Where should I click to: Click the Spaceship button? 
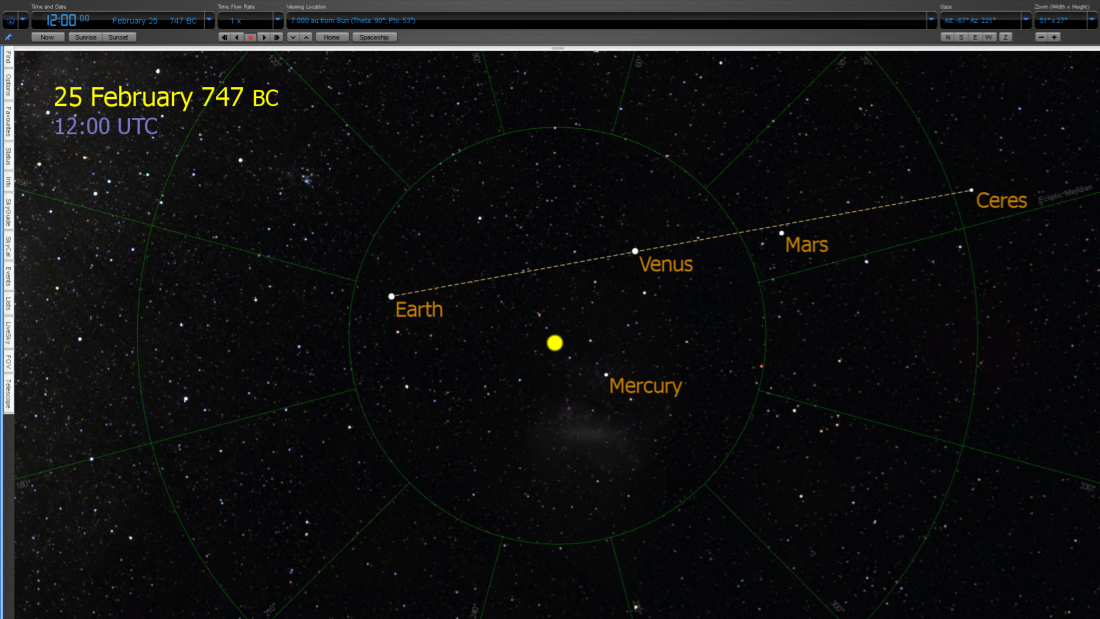point(374,37)
